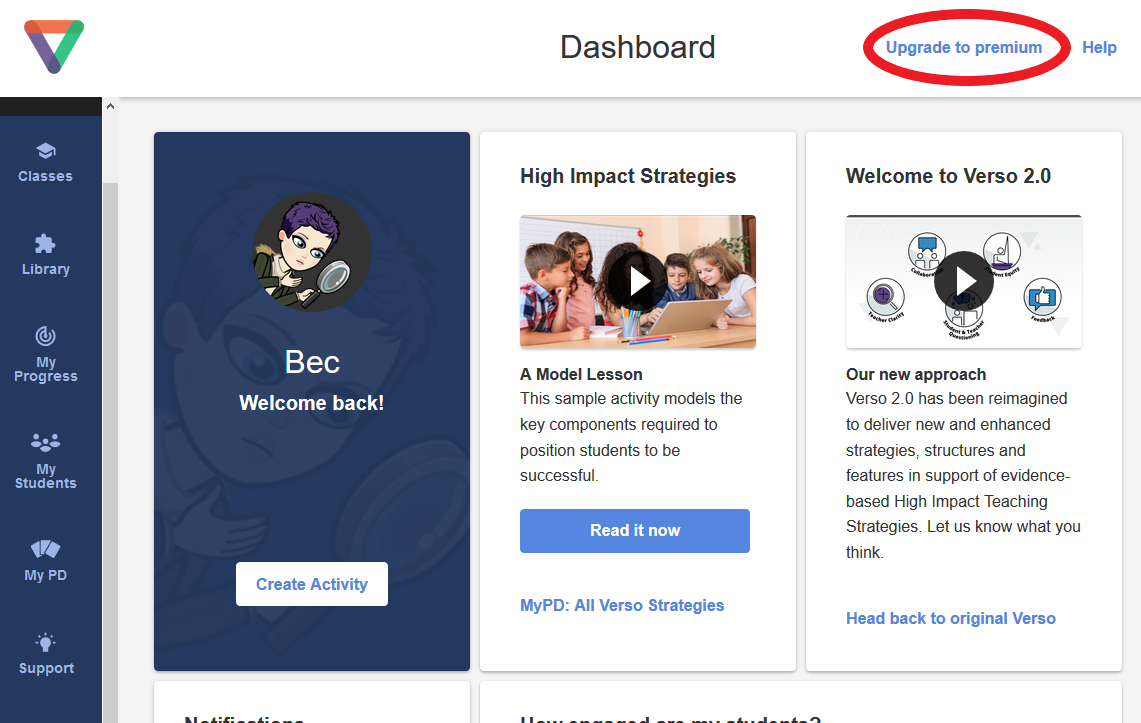Click the Create Activity button
Screen dimensions: 1141x723
pos(312,584)
